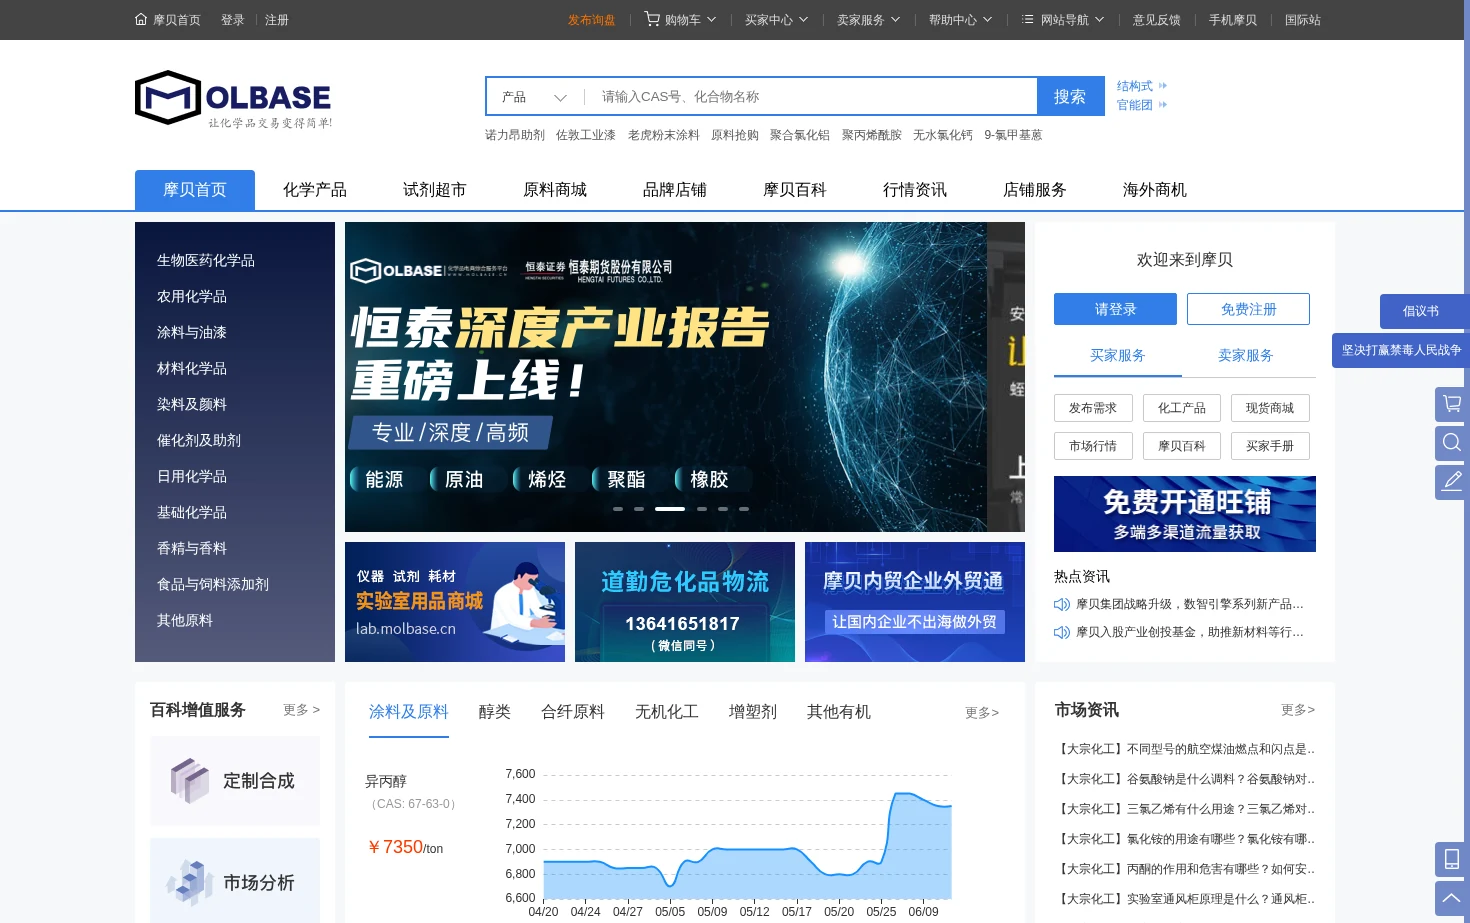Open the 实验室用品商城 banner

click(455, 602)
